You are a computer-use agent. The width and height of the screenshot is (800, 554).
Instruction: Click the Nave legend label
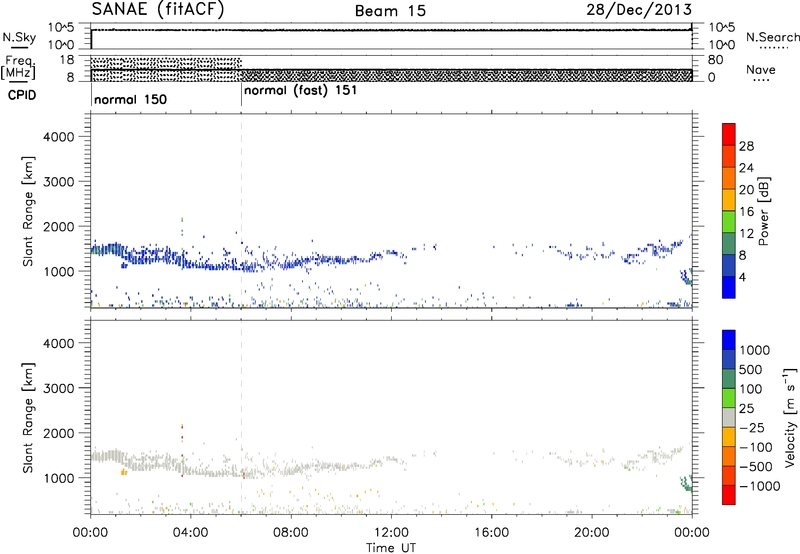761,69
